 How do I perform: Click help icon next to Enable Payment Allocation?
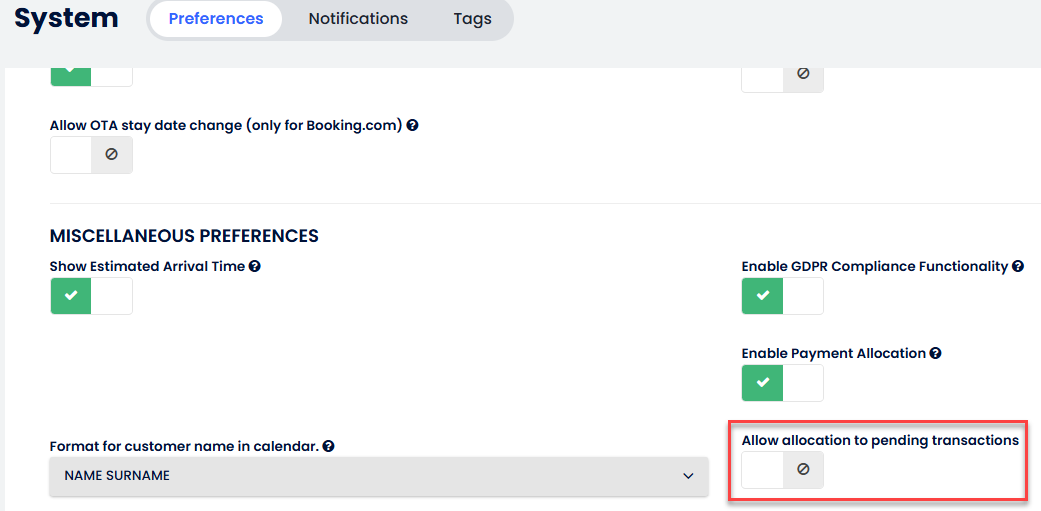click(935, 354)
